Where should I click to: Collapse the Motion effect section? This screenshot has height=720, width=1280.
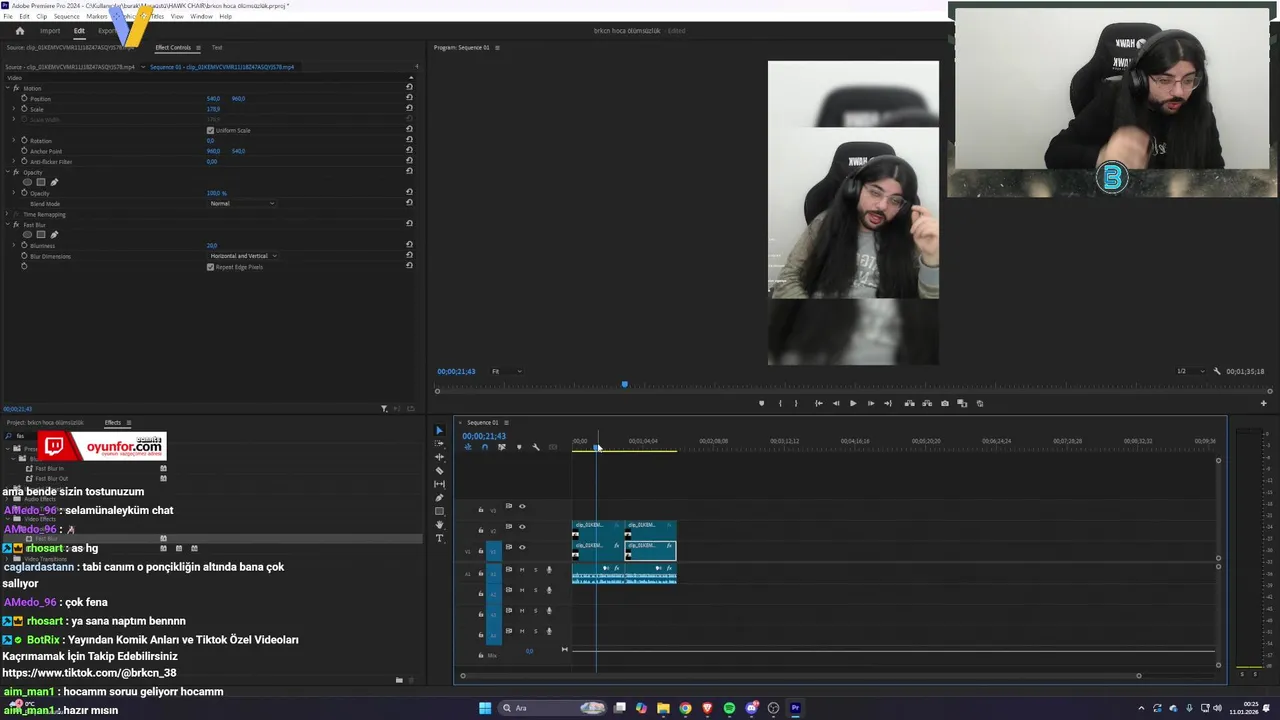click(x=8, y=88)
